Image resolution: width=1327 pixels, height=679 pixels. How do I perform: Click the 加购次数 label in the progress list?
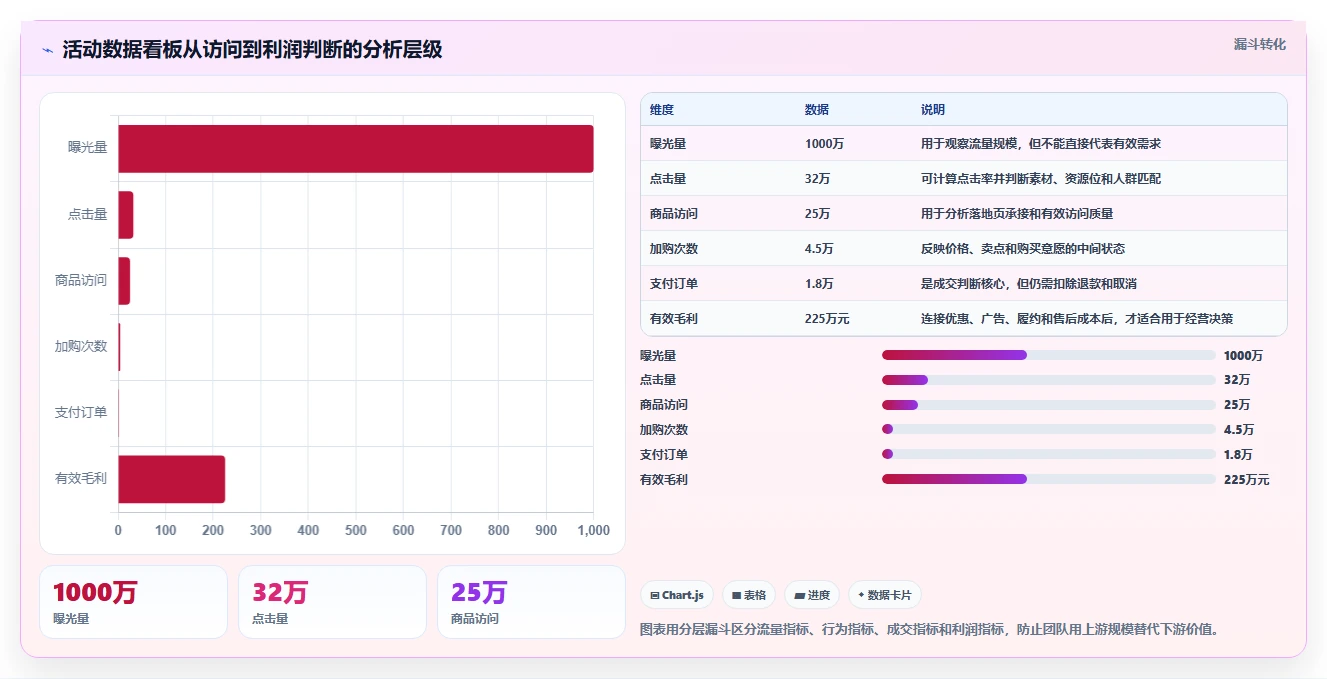(x=664, y=430)
